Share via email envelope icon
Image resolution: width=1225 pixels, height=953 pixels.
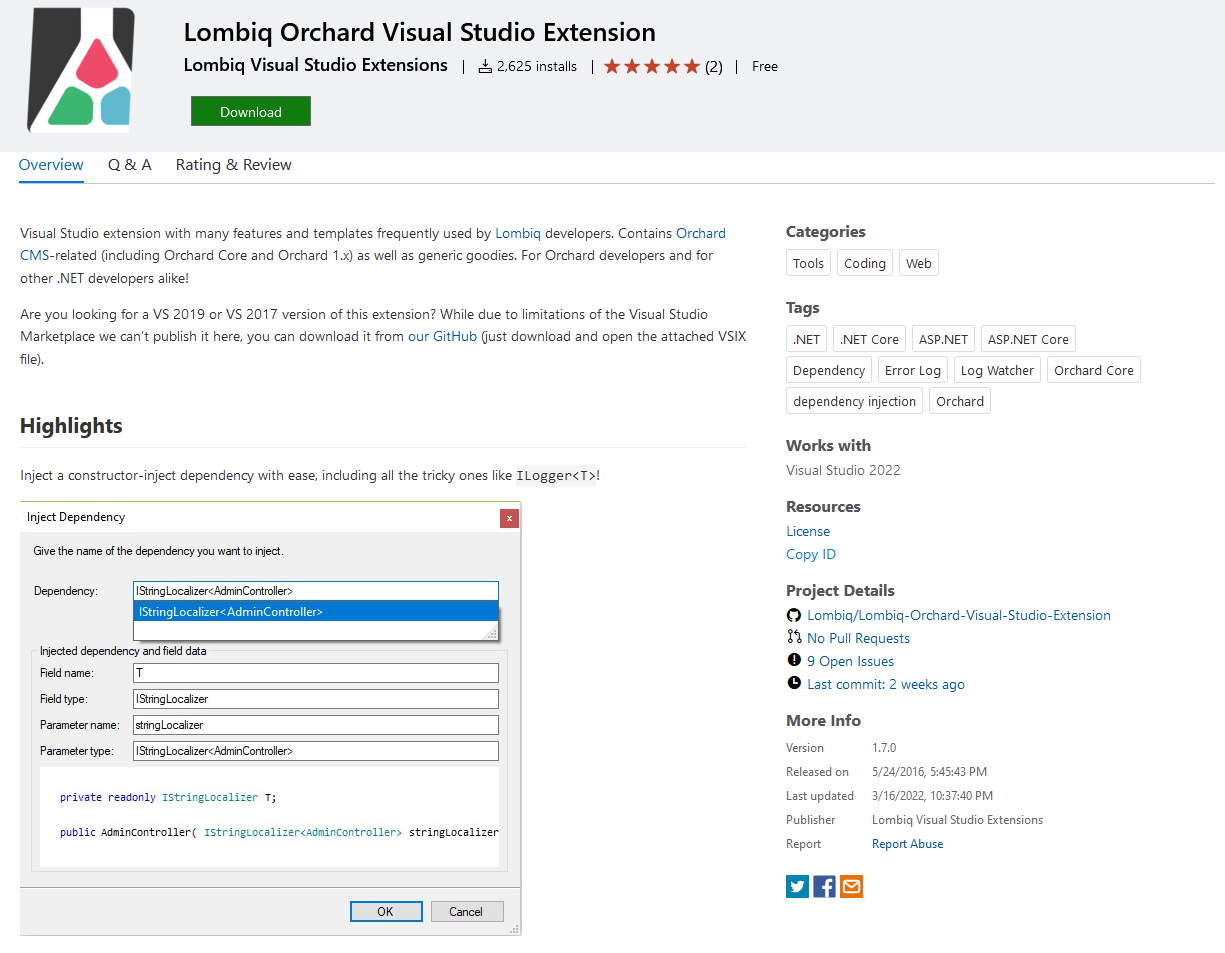pyautogui.click(x=851, y=886)
